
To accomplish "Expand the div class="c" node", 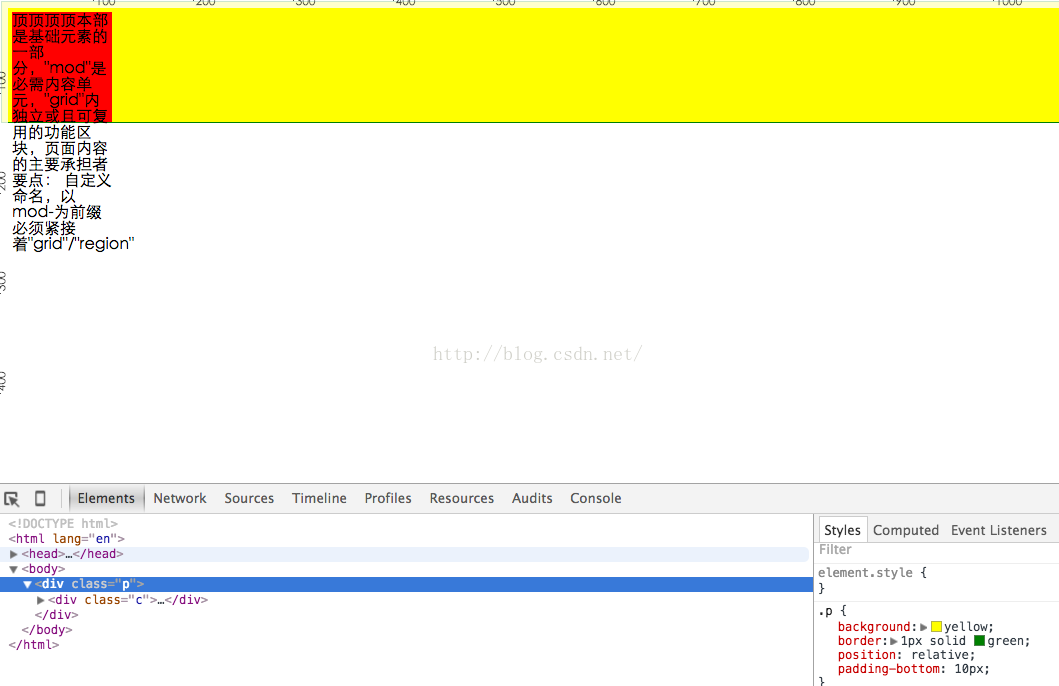I will coord(41,600).
